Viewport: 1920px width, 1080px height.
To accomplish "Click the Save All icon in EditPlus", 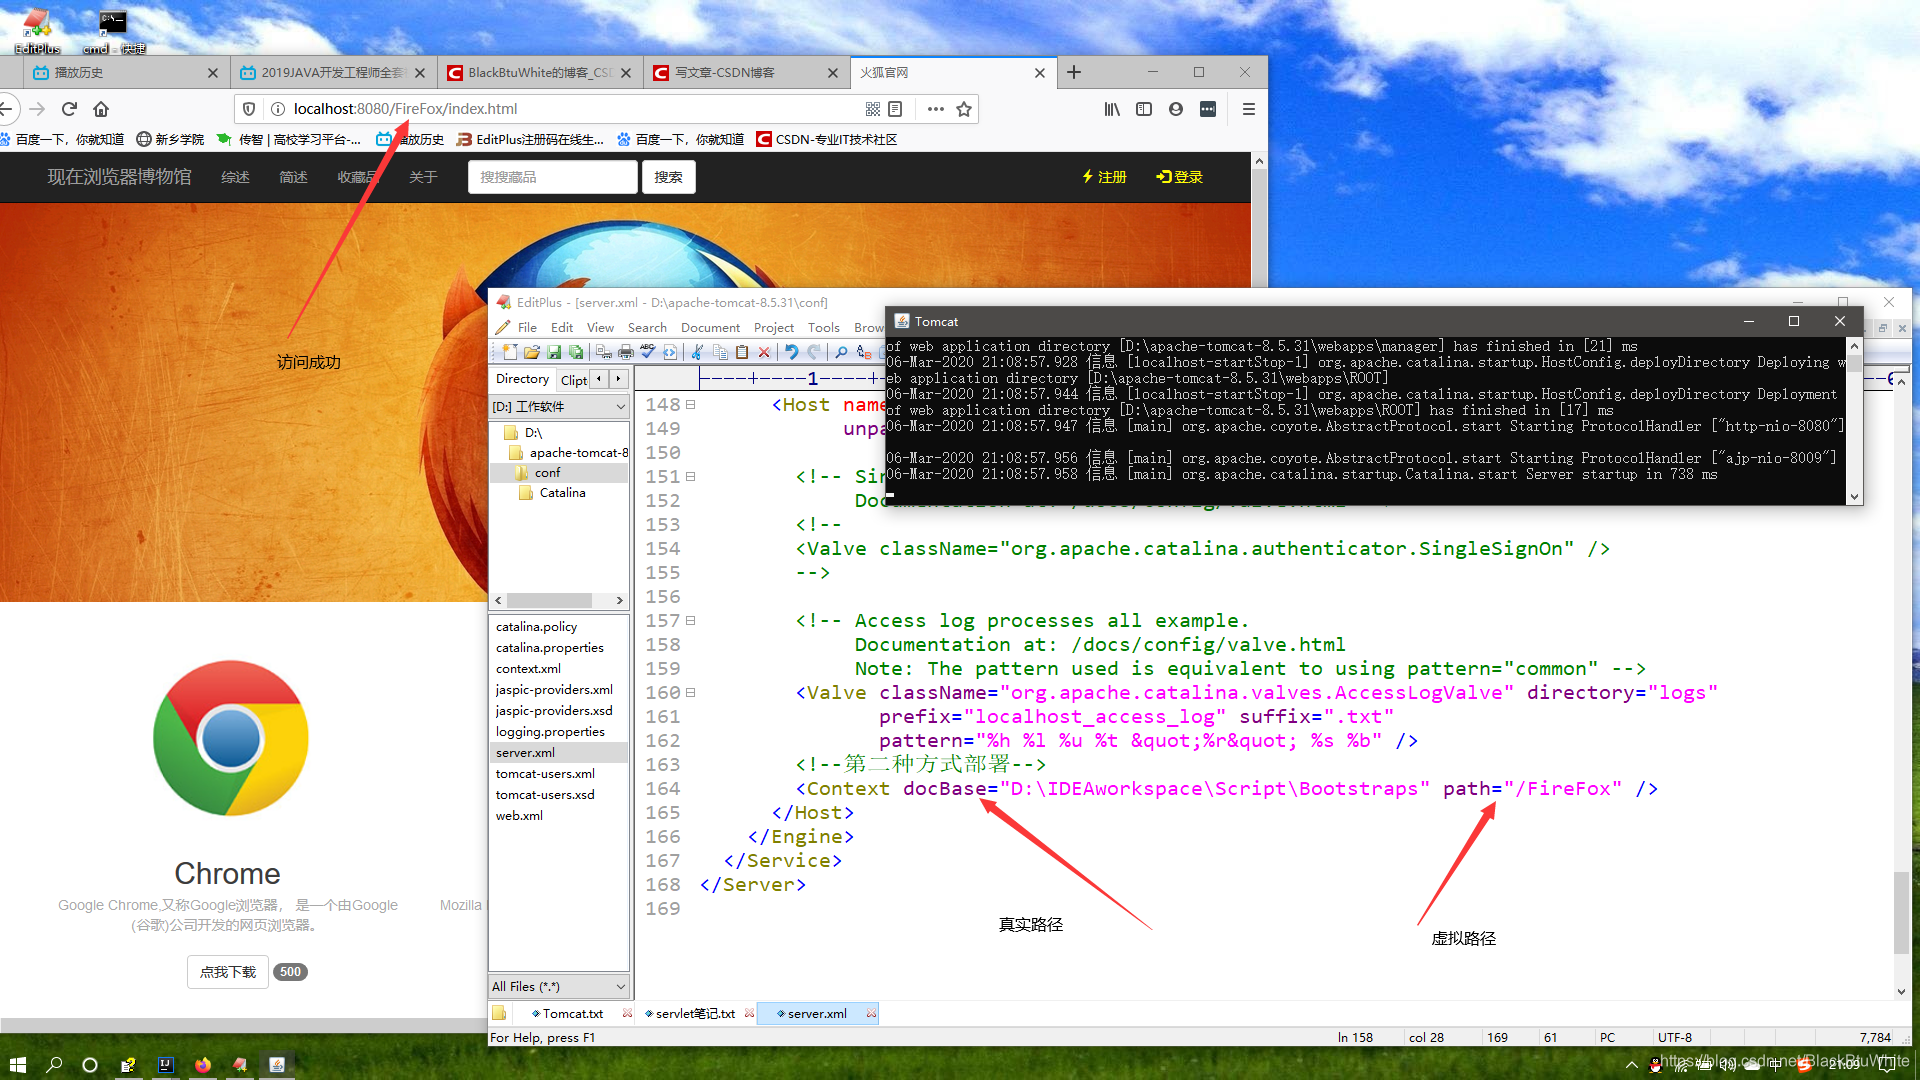I will coord(576,352).
